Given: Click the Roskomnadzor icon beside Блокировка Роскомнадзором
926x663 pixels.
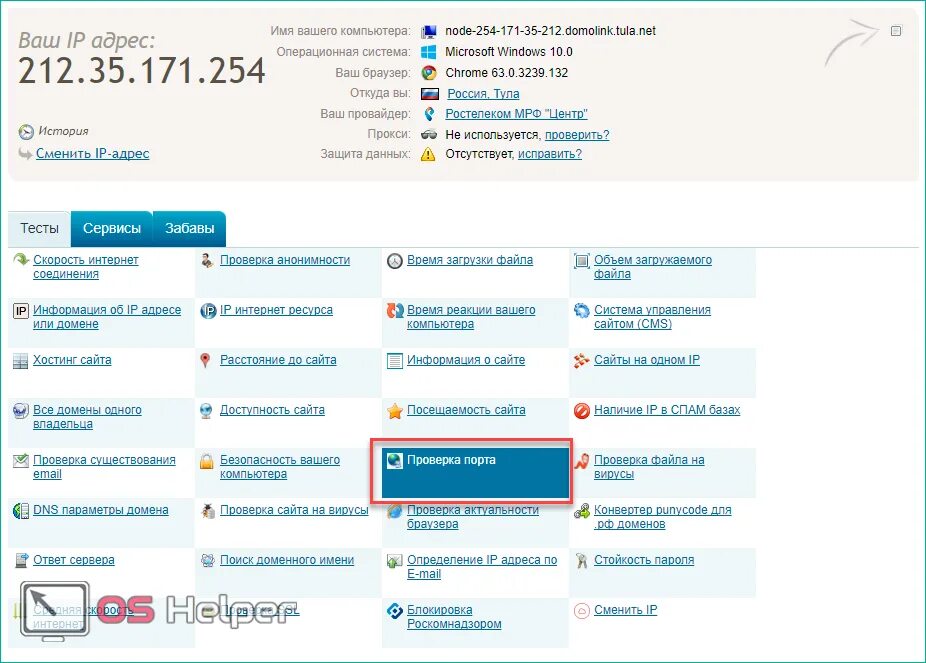Looking at the screenshot, I should coord(394,610).
